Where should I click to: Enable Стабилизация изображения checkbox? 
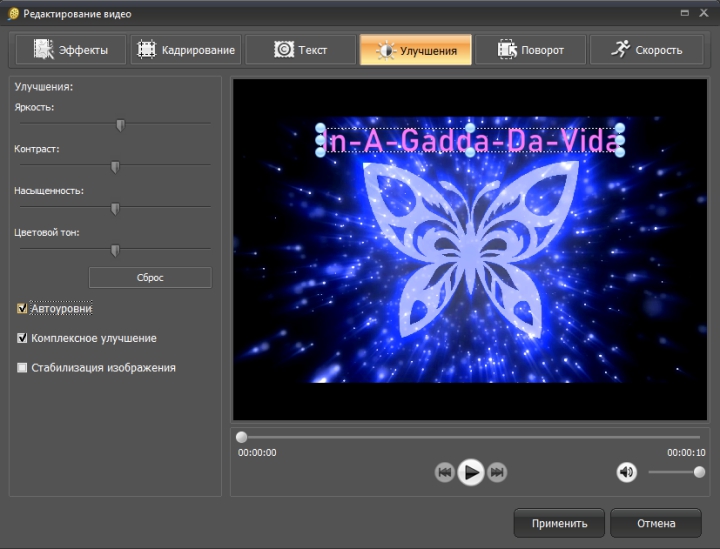pos(22,368)
